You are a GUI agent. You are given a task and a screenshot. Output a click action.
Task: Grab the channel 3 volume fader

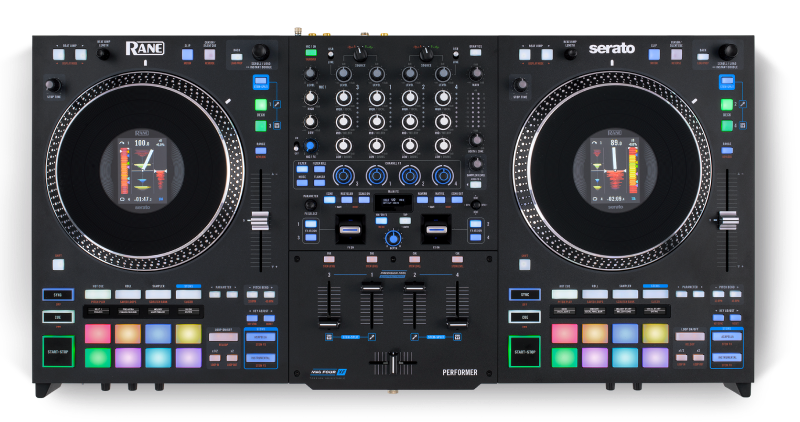(x=329, y=322)
